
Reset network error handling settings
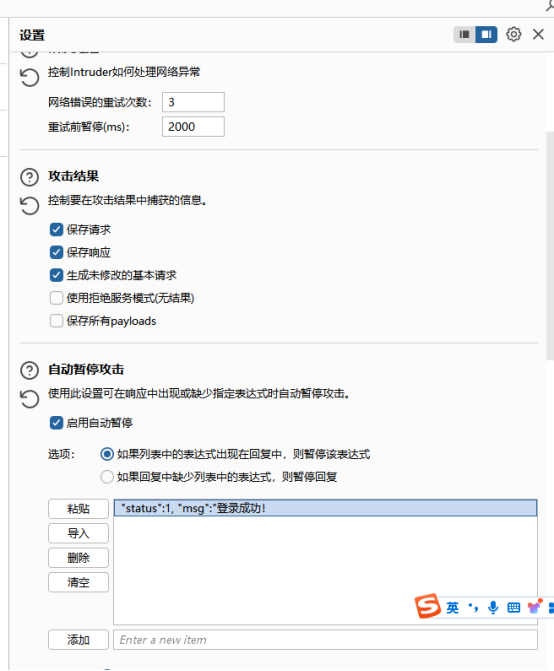pos(30,77)
